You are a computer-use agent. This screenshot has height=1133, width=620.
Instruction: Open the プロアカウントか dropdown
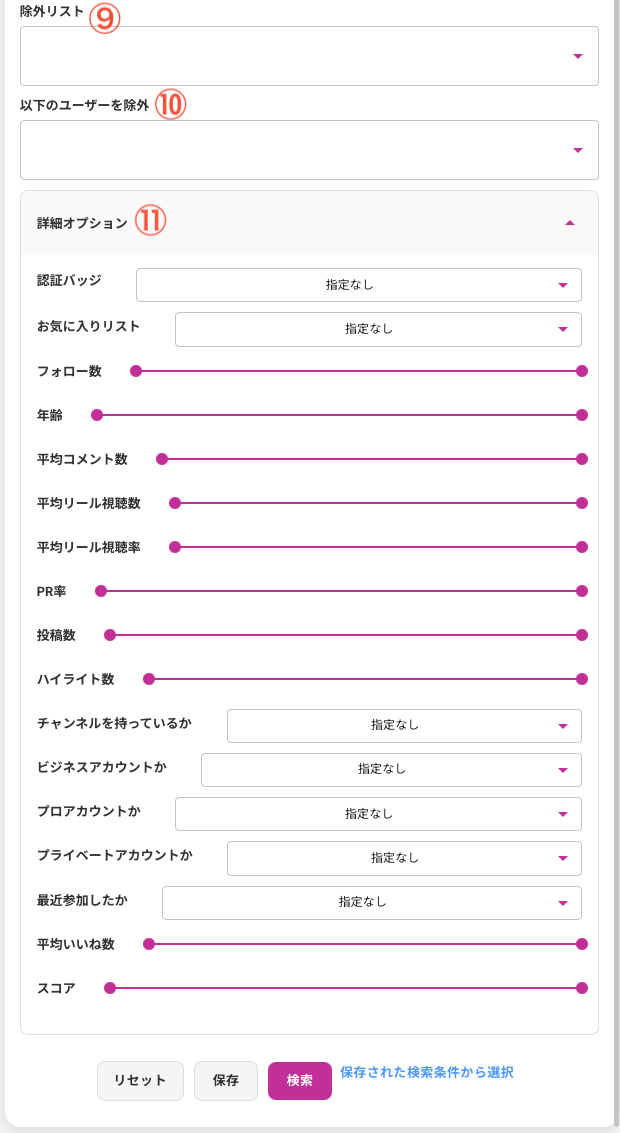(378, 814)
